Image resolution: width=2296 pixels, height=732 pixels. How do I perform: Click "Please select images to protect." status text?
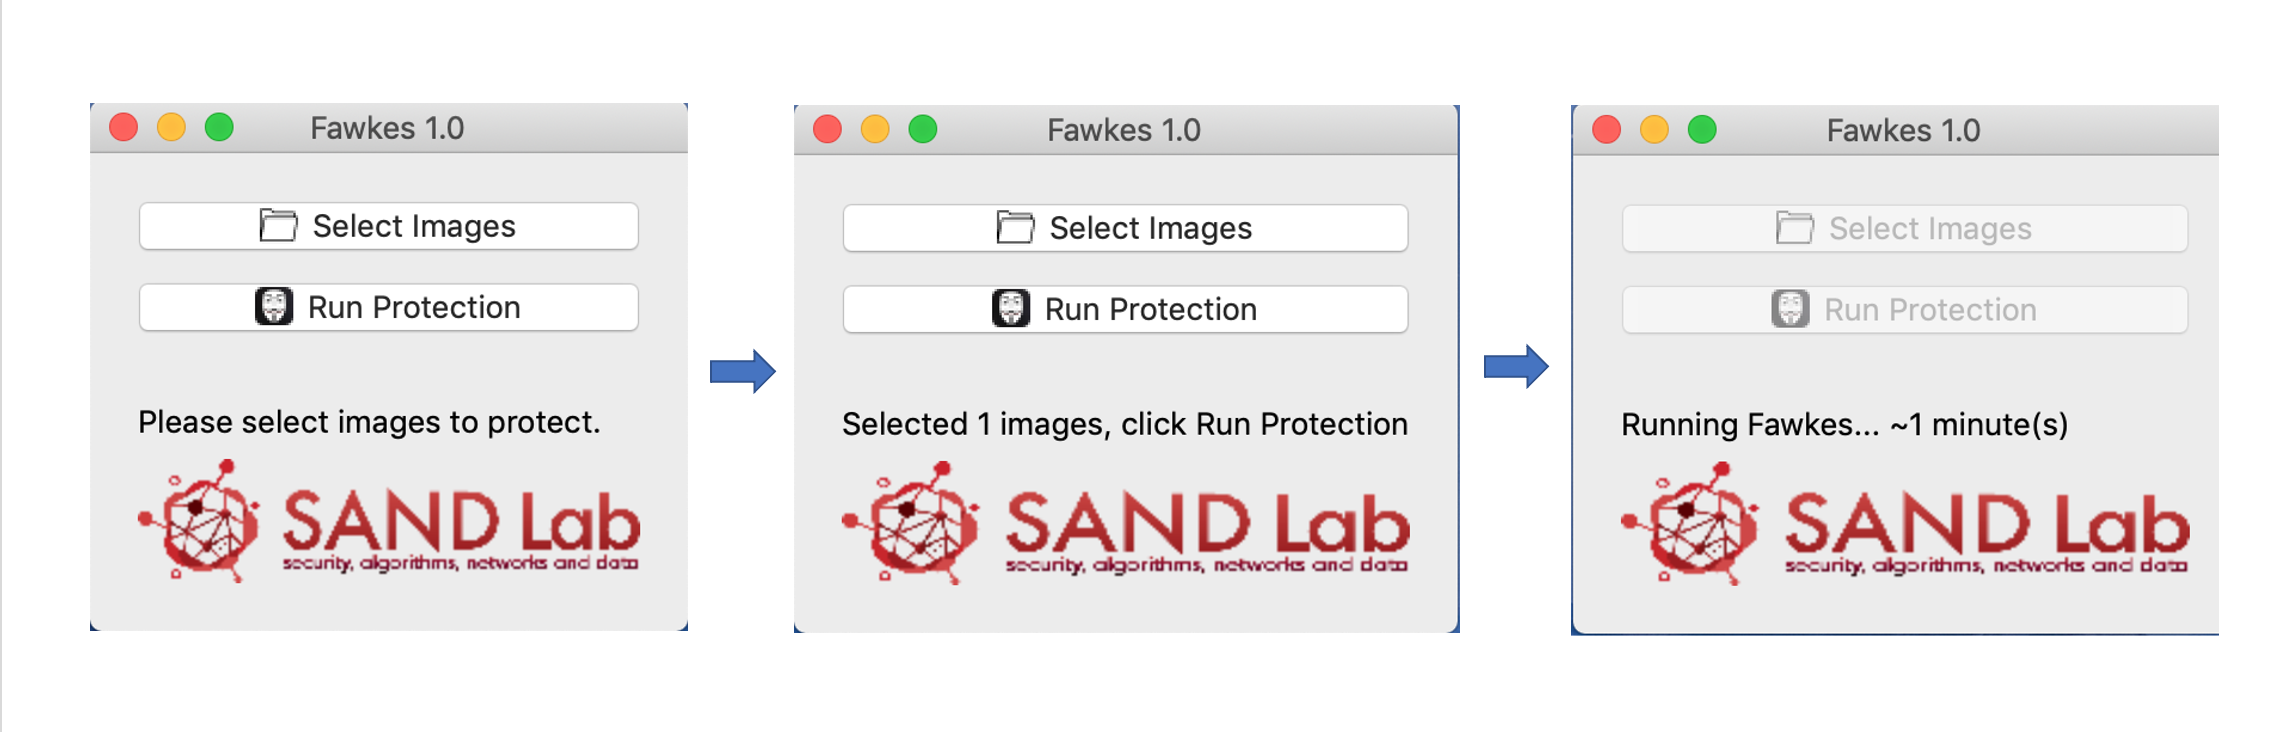coord(369,422)
